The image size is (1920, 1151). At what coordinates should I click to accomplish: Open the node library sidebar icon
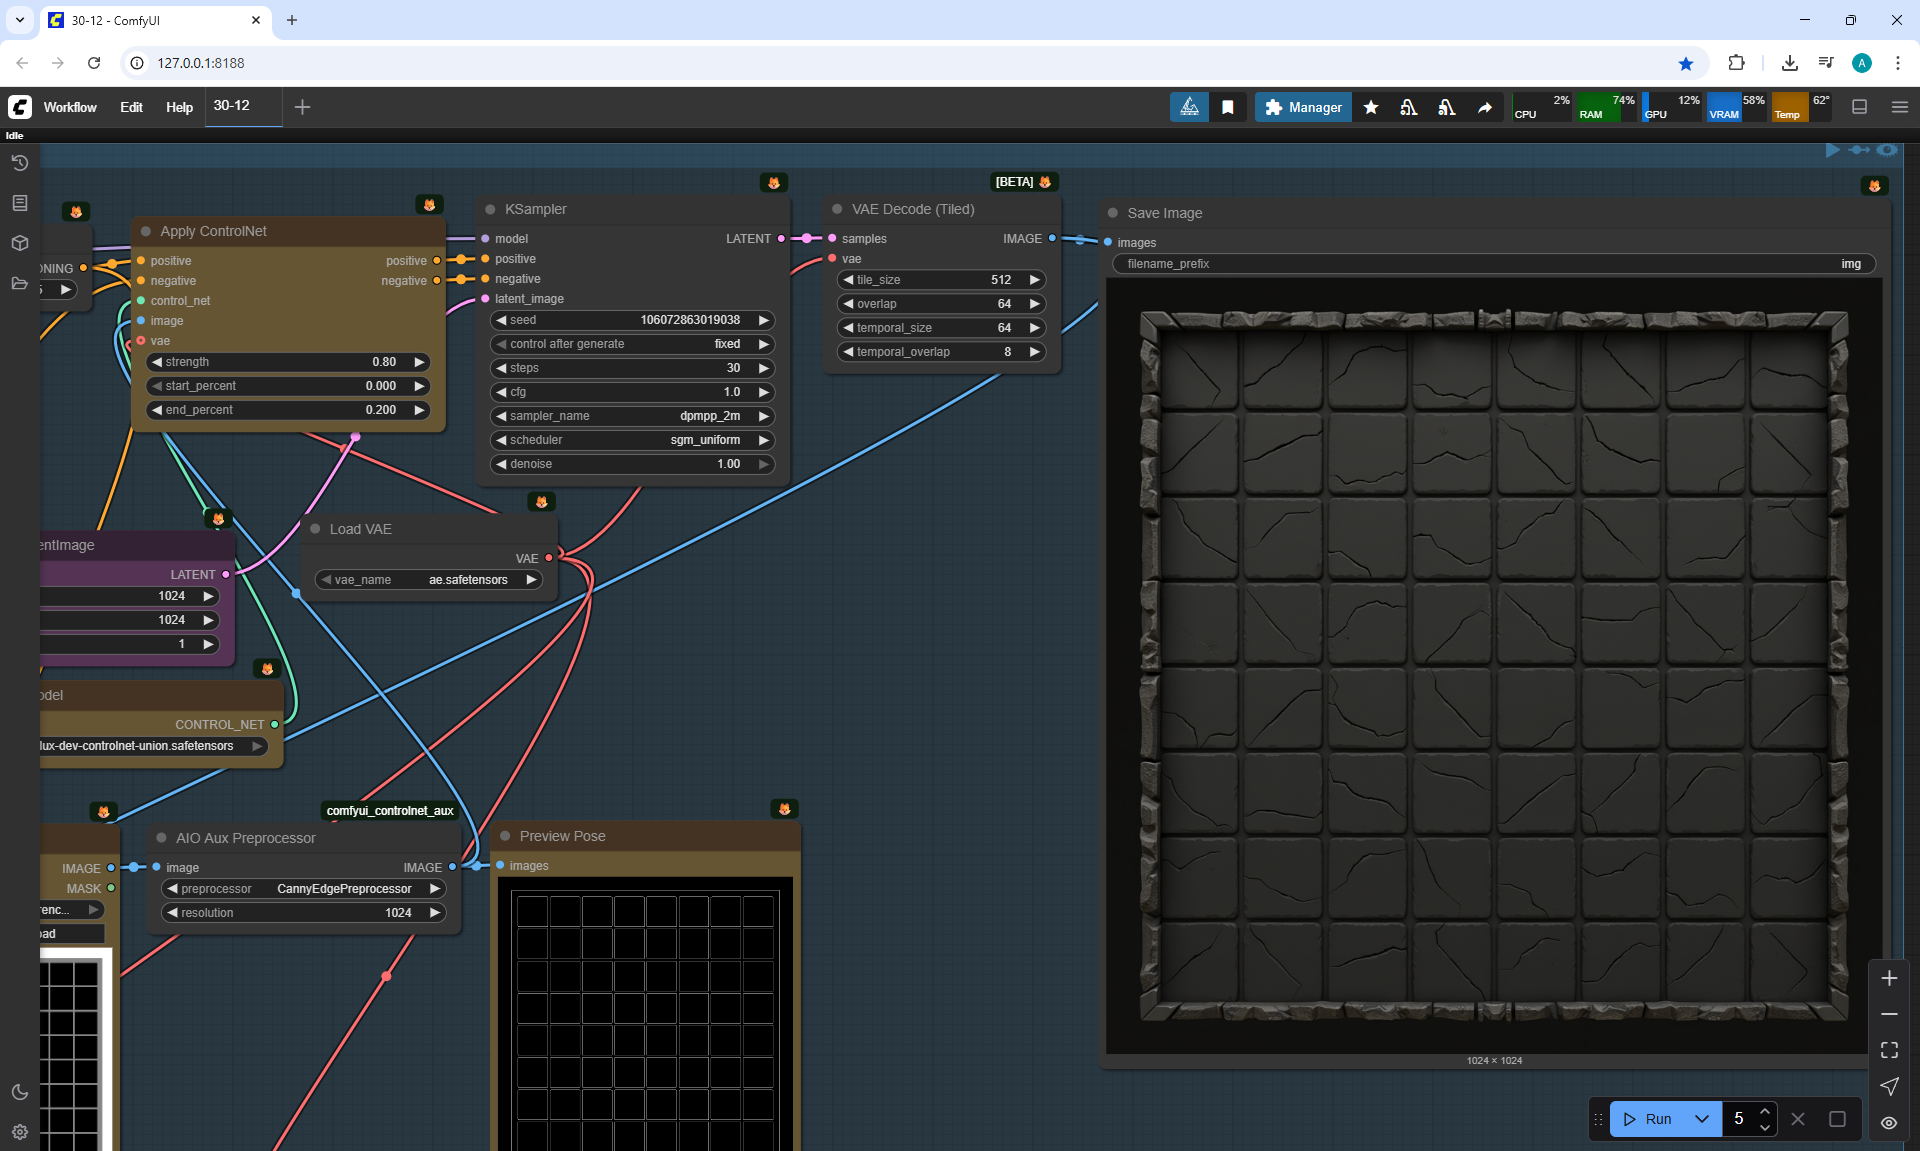coord(19,203)
